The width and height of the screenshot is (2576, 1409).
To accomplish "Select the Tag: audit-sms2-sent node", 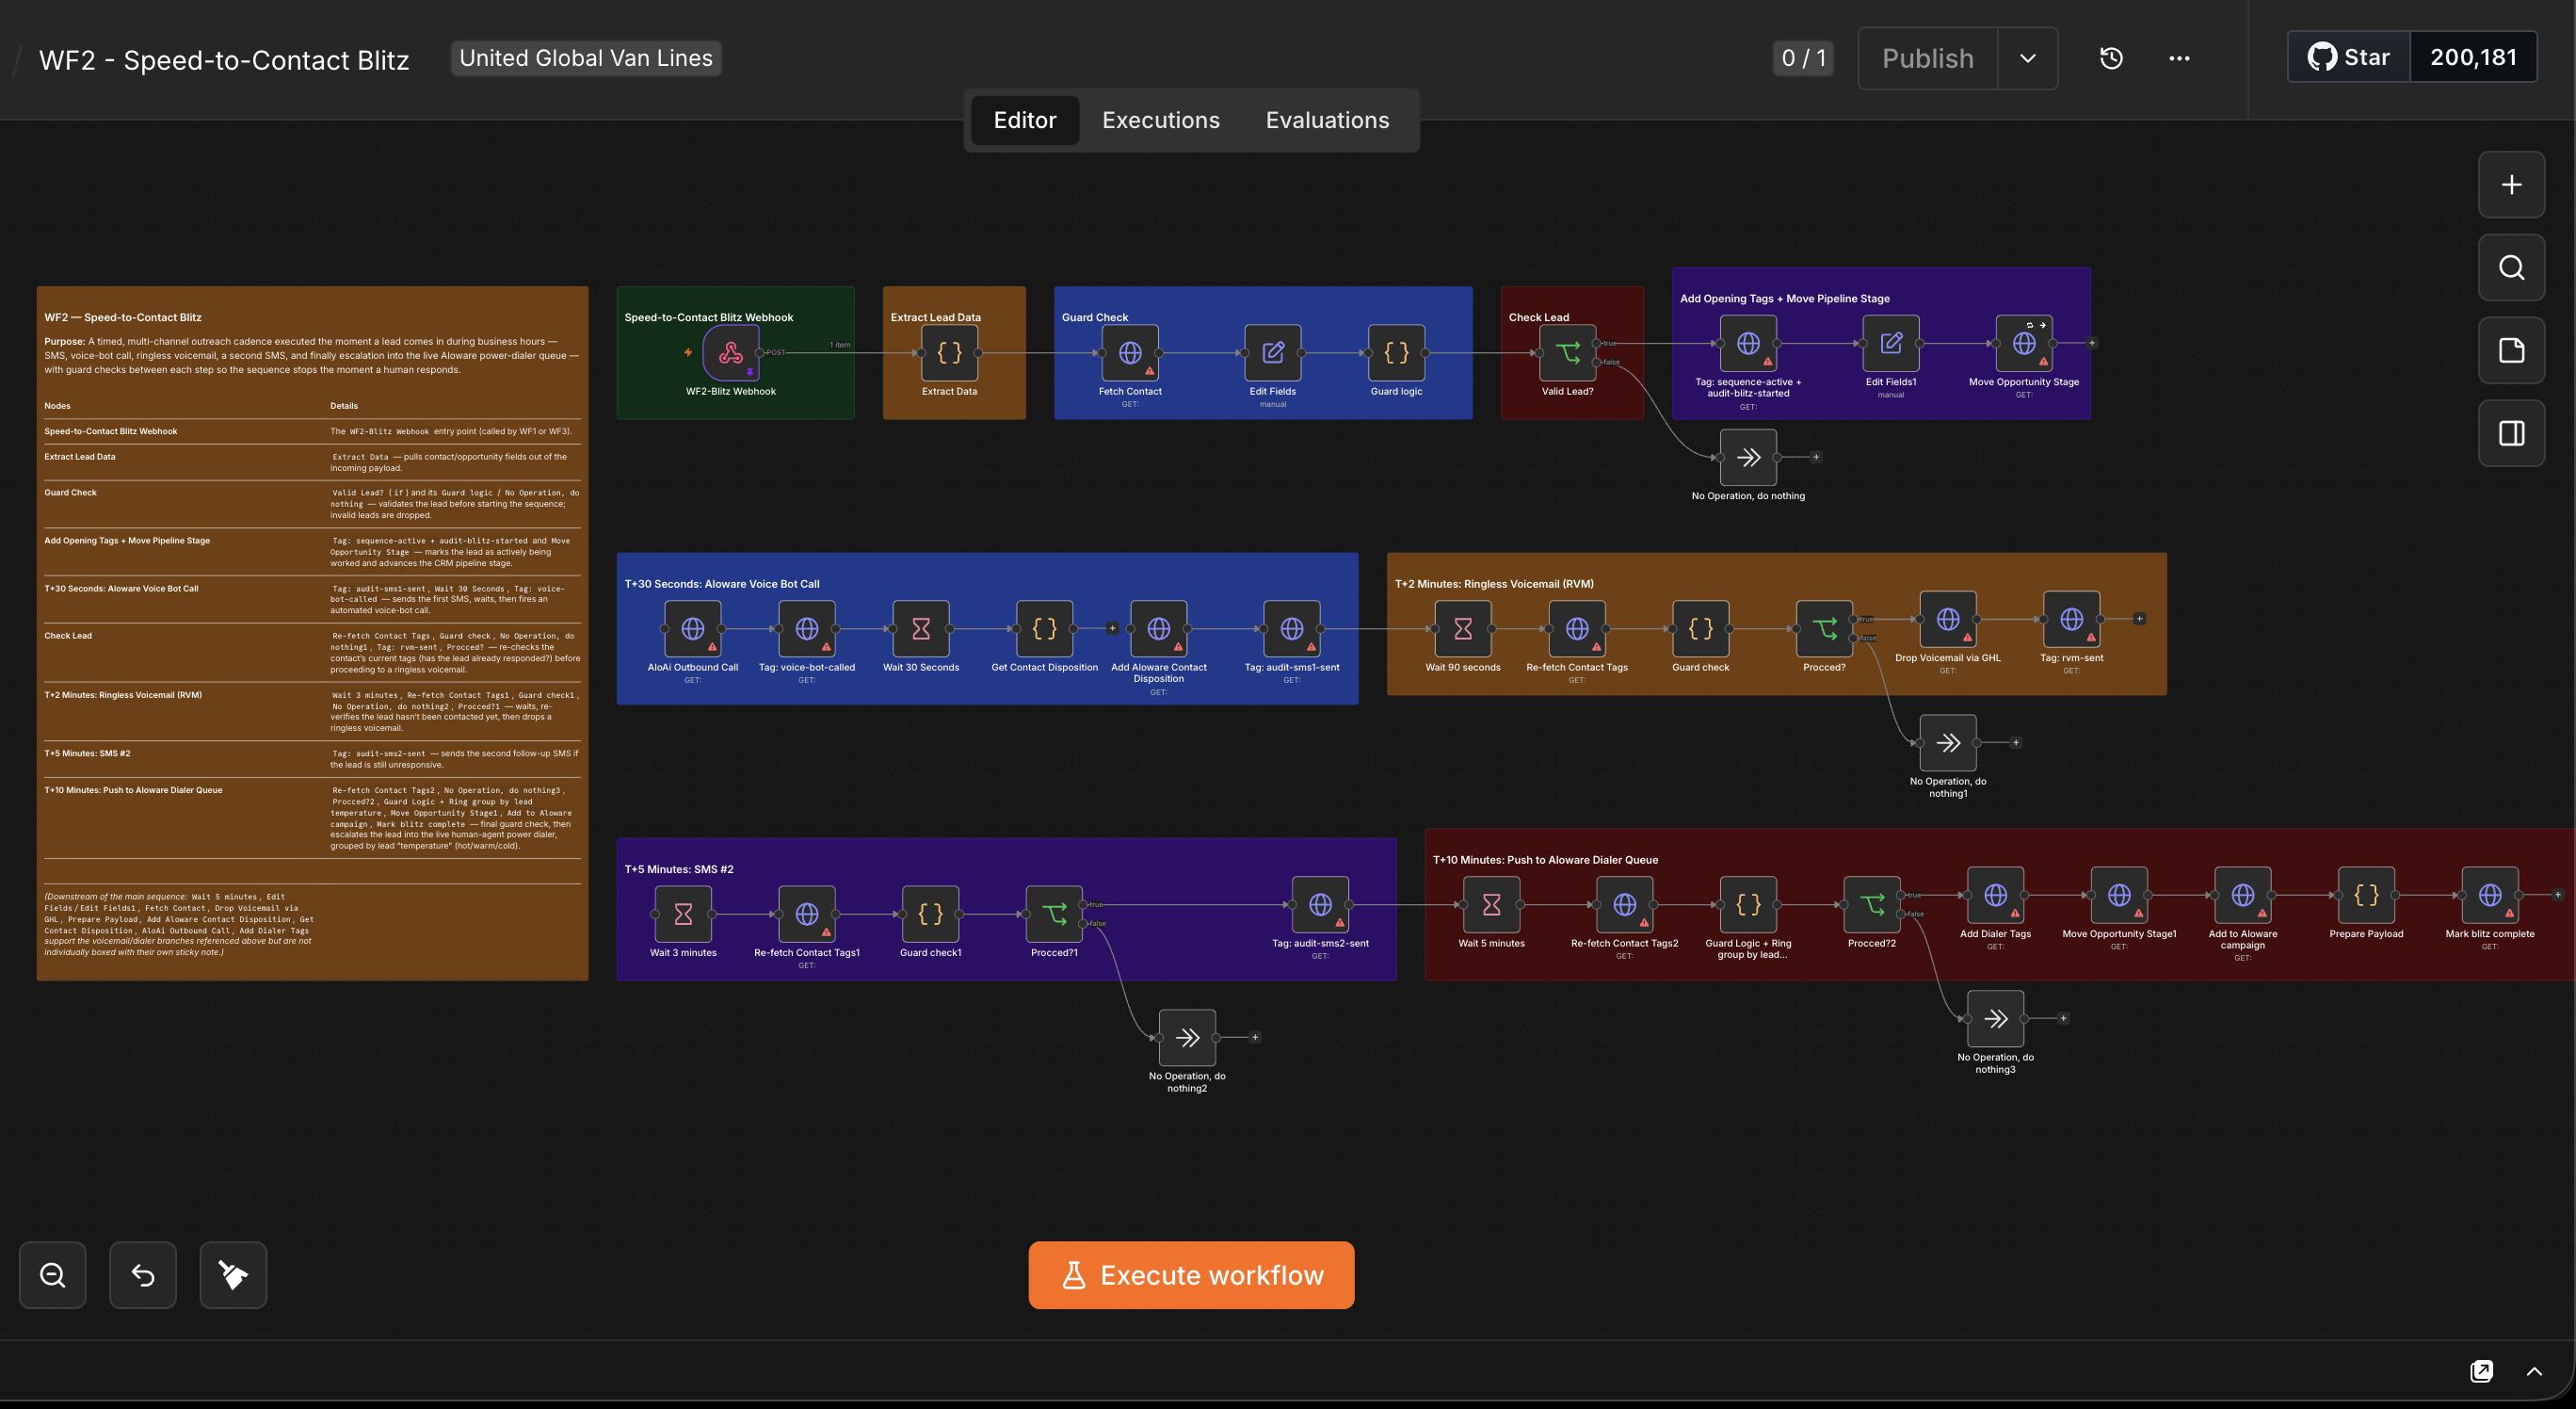I will [1320, 905].
